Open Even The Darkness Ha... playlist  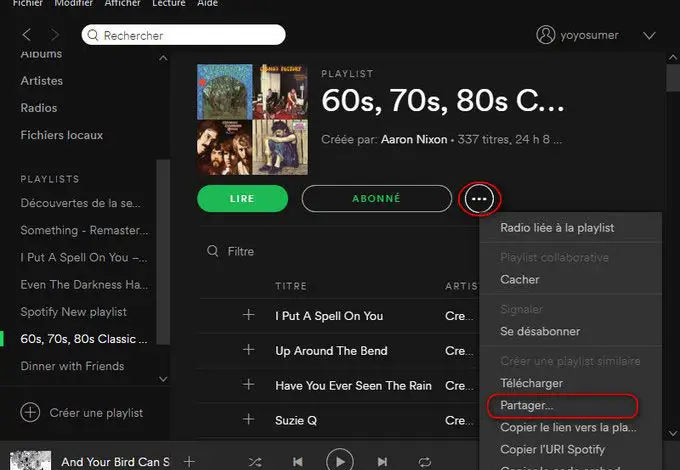point(84,285)
